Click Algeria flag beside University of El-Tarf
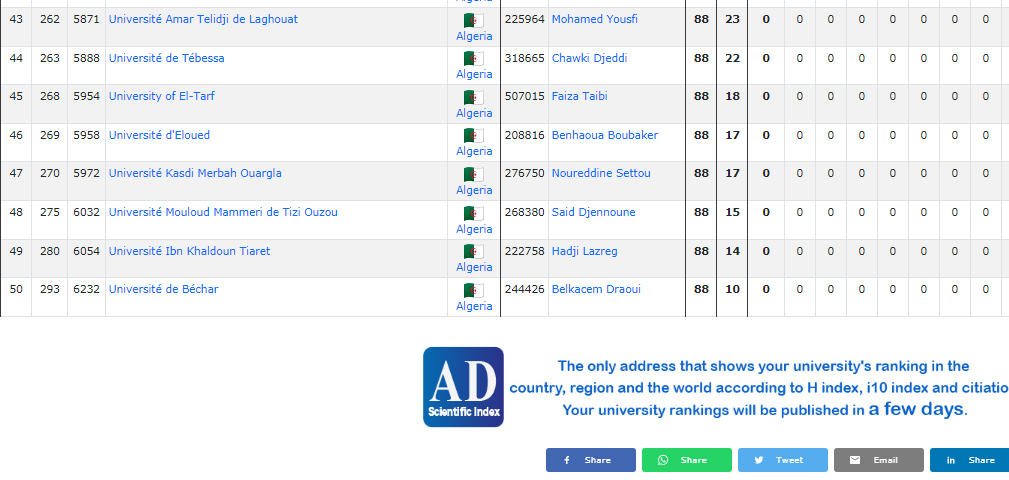The image size is (1009, 480). 474,98
